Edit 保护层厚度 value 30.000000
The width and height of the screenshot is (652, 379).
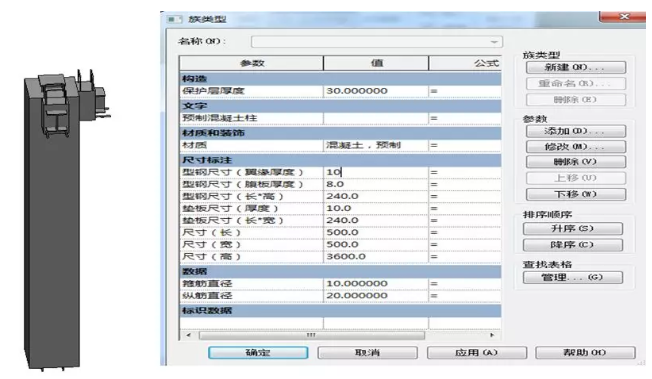click(375, 91)
